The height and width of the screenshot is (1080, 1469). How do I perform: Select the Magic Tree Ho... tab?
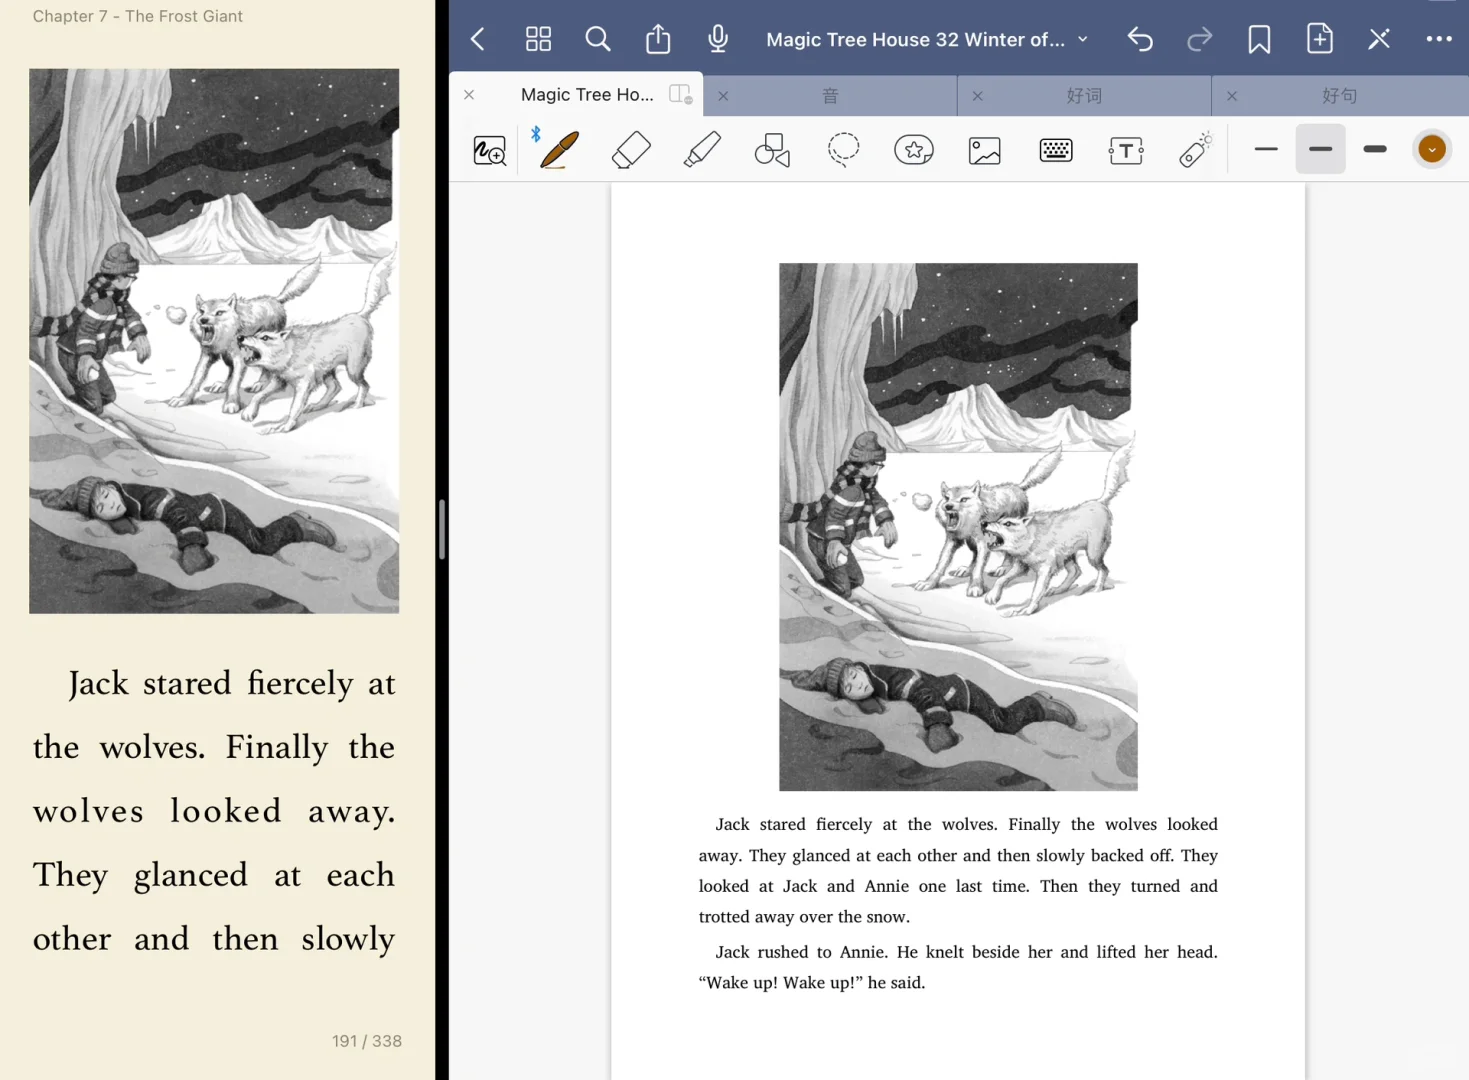click(x=587, y=95)
